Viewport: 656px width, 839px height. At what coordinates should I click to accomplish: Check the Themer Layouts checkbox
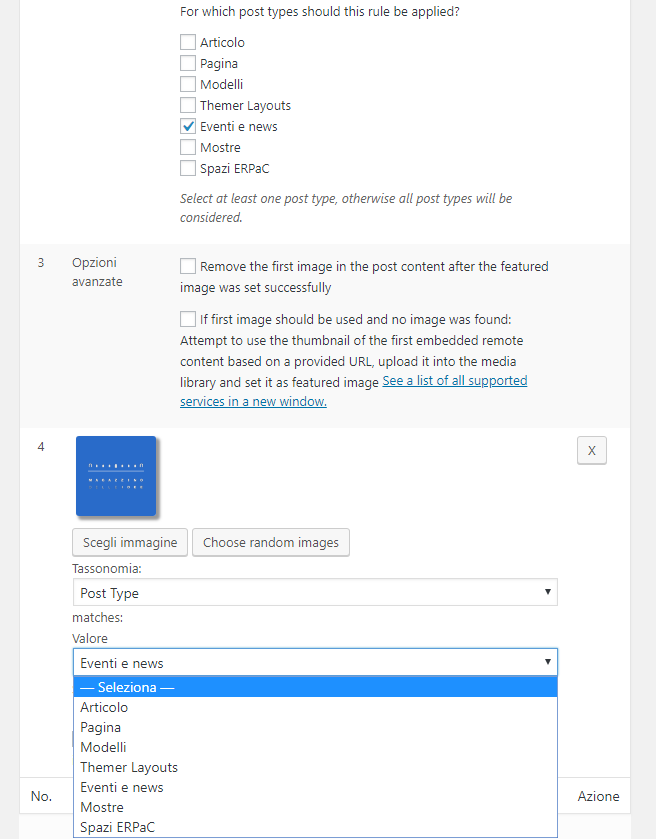point(188,105)
